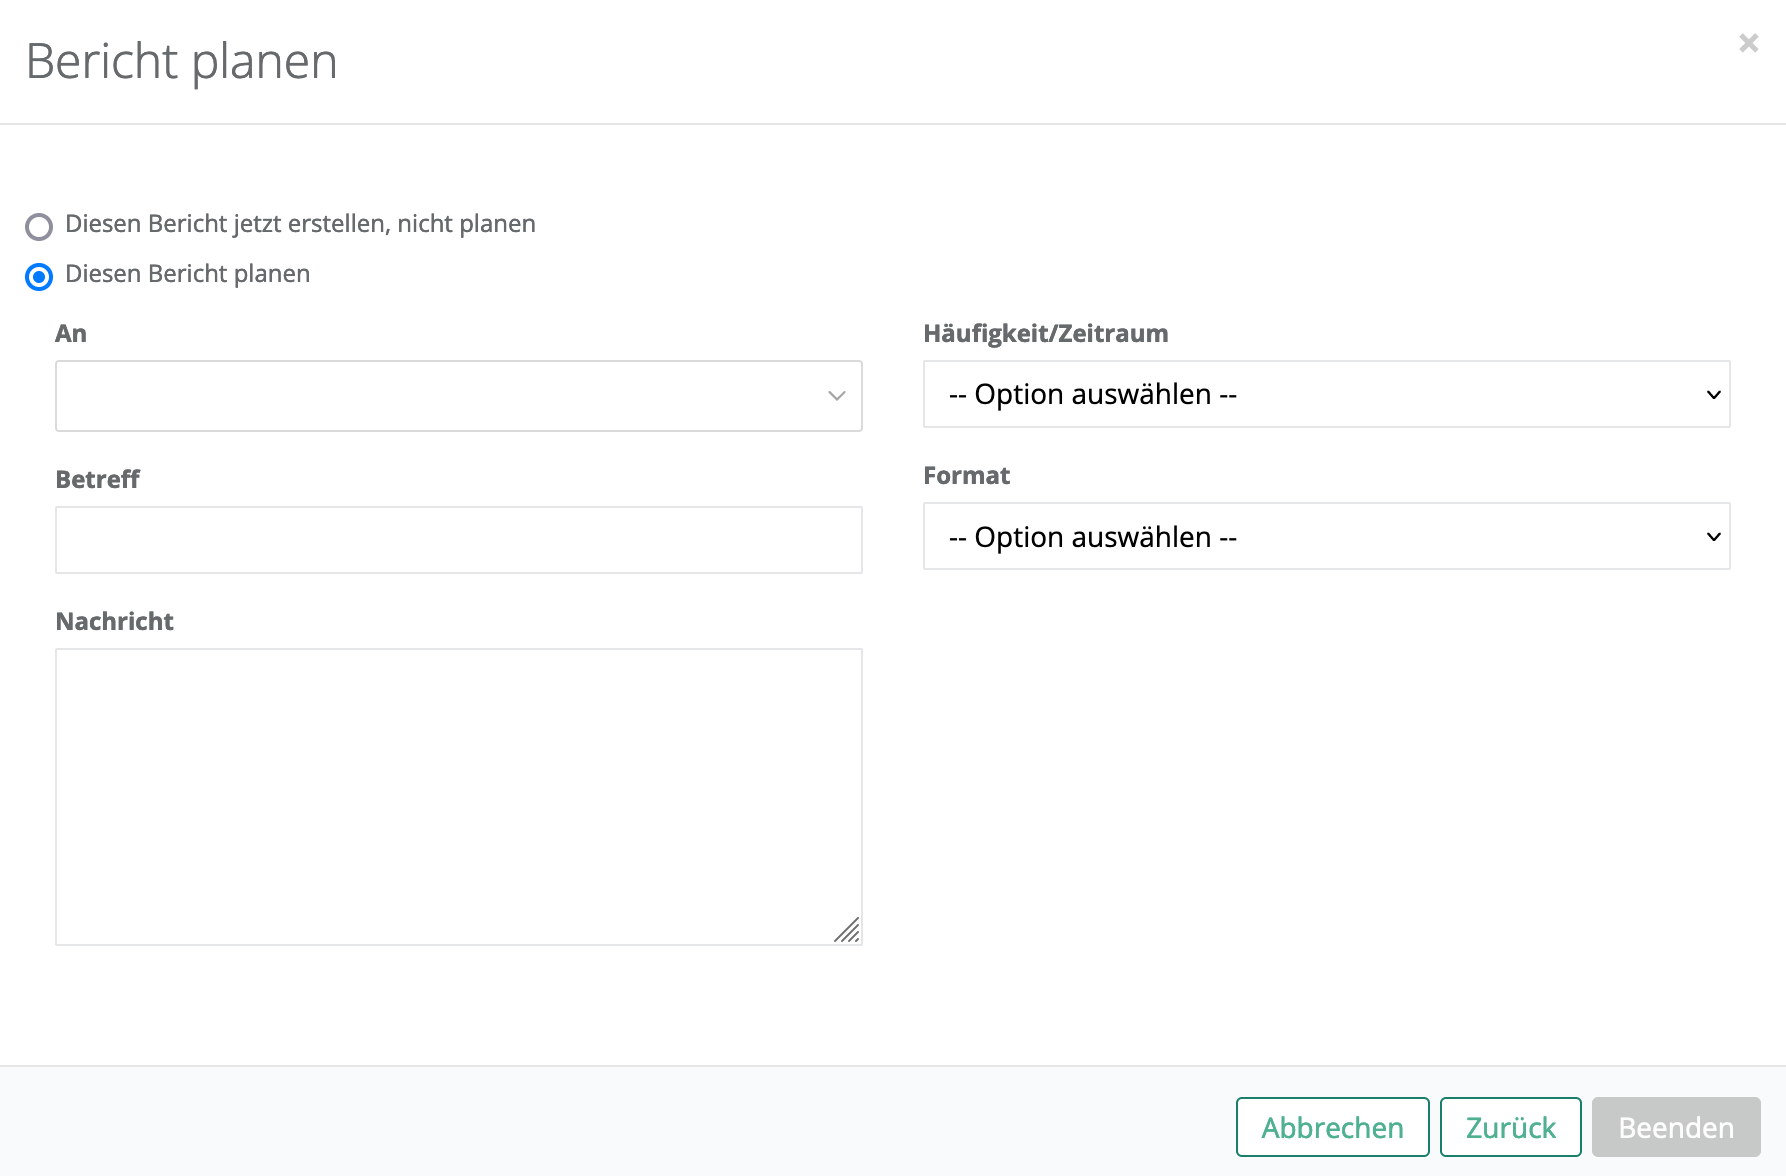Click the Häufigkeit/Zeitraum dropdown arrow icon
1786x1176 pixels.
pos(1713,395)
